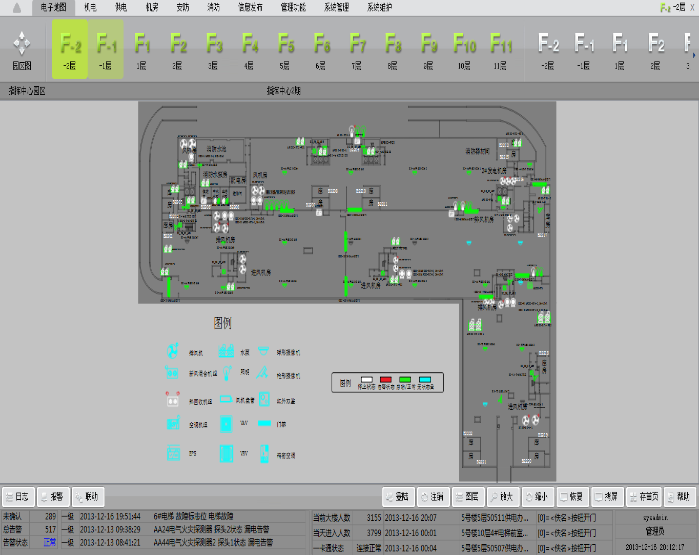This screenshot has height=557, width=699.
Task: Click the white stopped-state legend swatch
Action: click(366, 380)
